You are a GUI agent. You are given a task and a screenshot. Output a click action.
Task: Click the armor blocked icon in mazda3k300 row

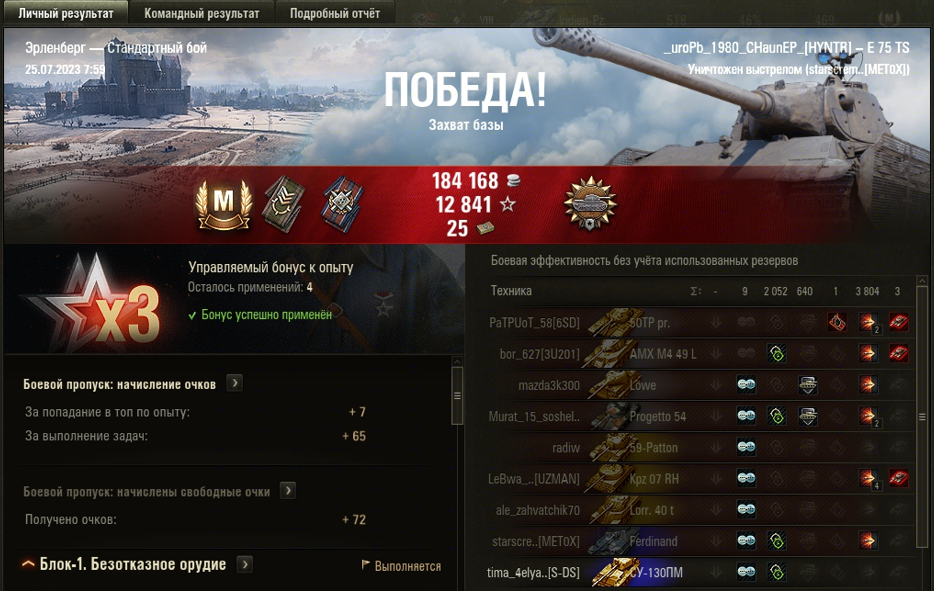tap(807, 385)
